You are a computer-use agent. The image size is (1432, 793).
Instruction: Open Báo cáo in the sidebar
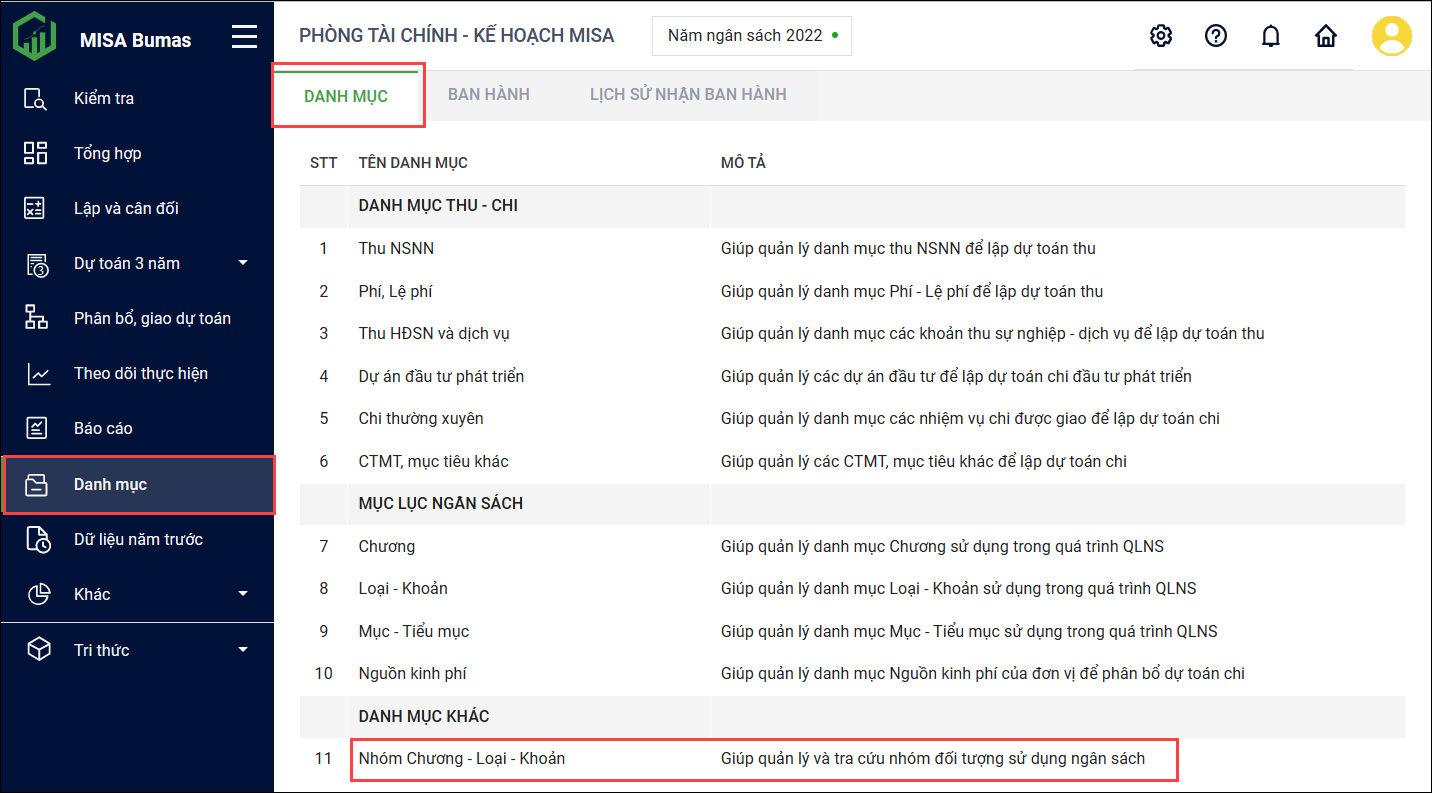click(103, 428)
